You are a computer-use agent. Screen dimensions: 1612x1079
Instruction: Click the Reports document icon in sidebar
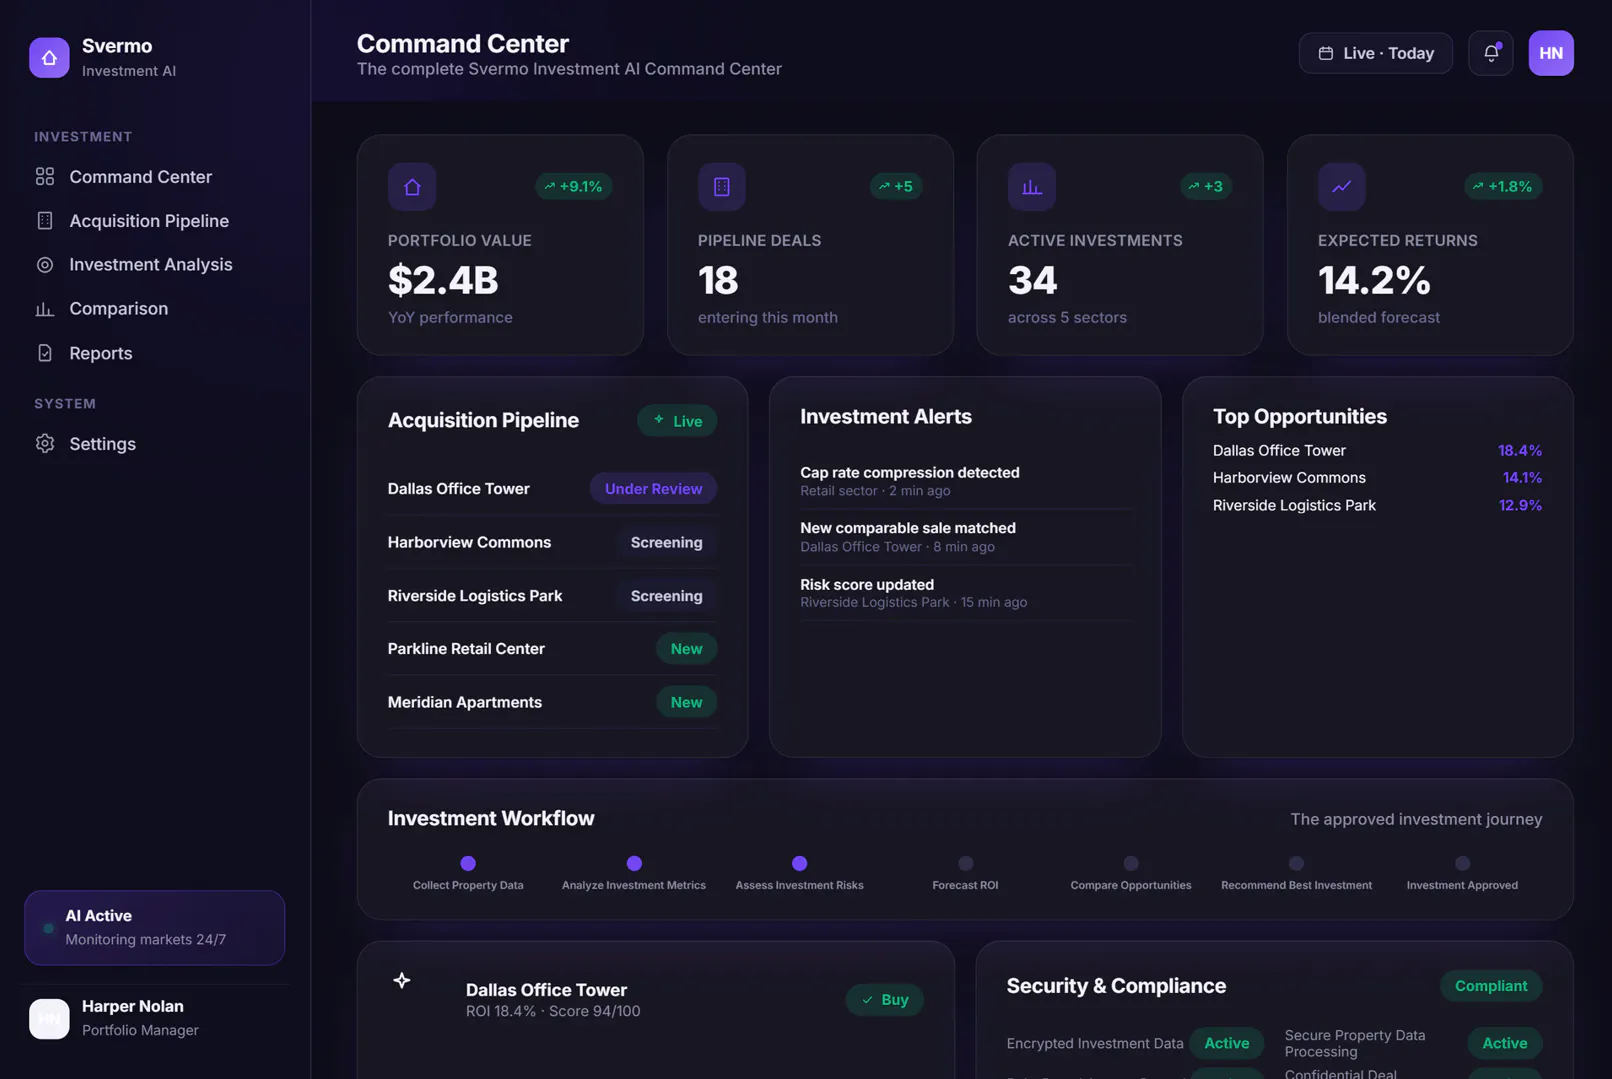[45, 353]
